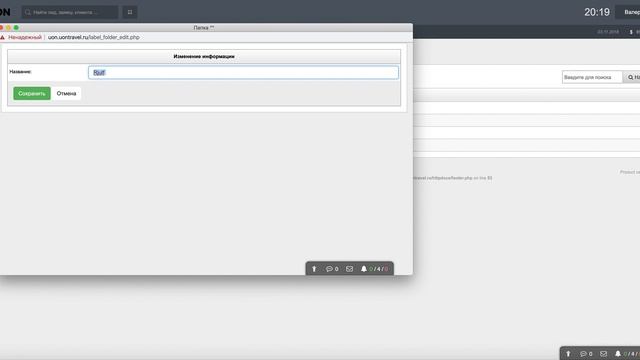Click bell icon in main window footer bar
640x360 pixels.
pyautogui.click(x=618, y=354)
